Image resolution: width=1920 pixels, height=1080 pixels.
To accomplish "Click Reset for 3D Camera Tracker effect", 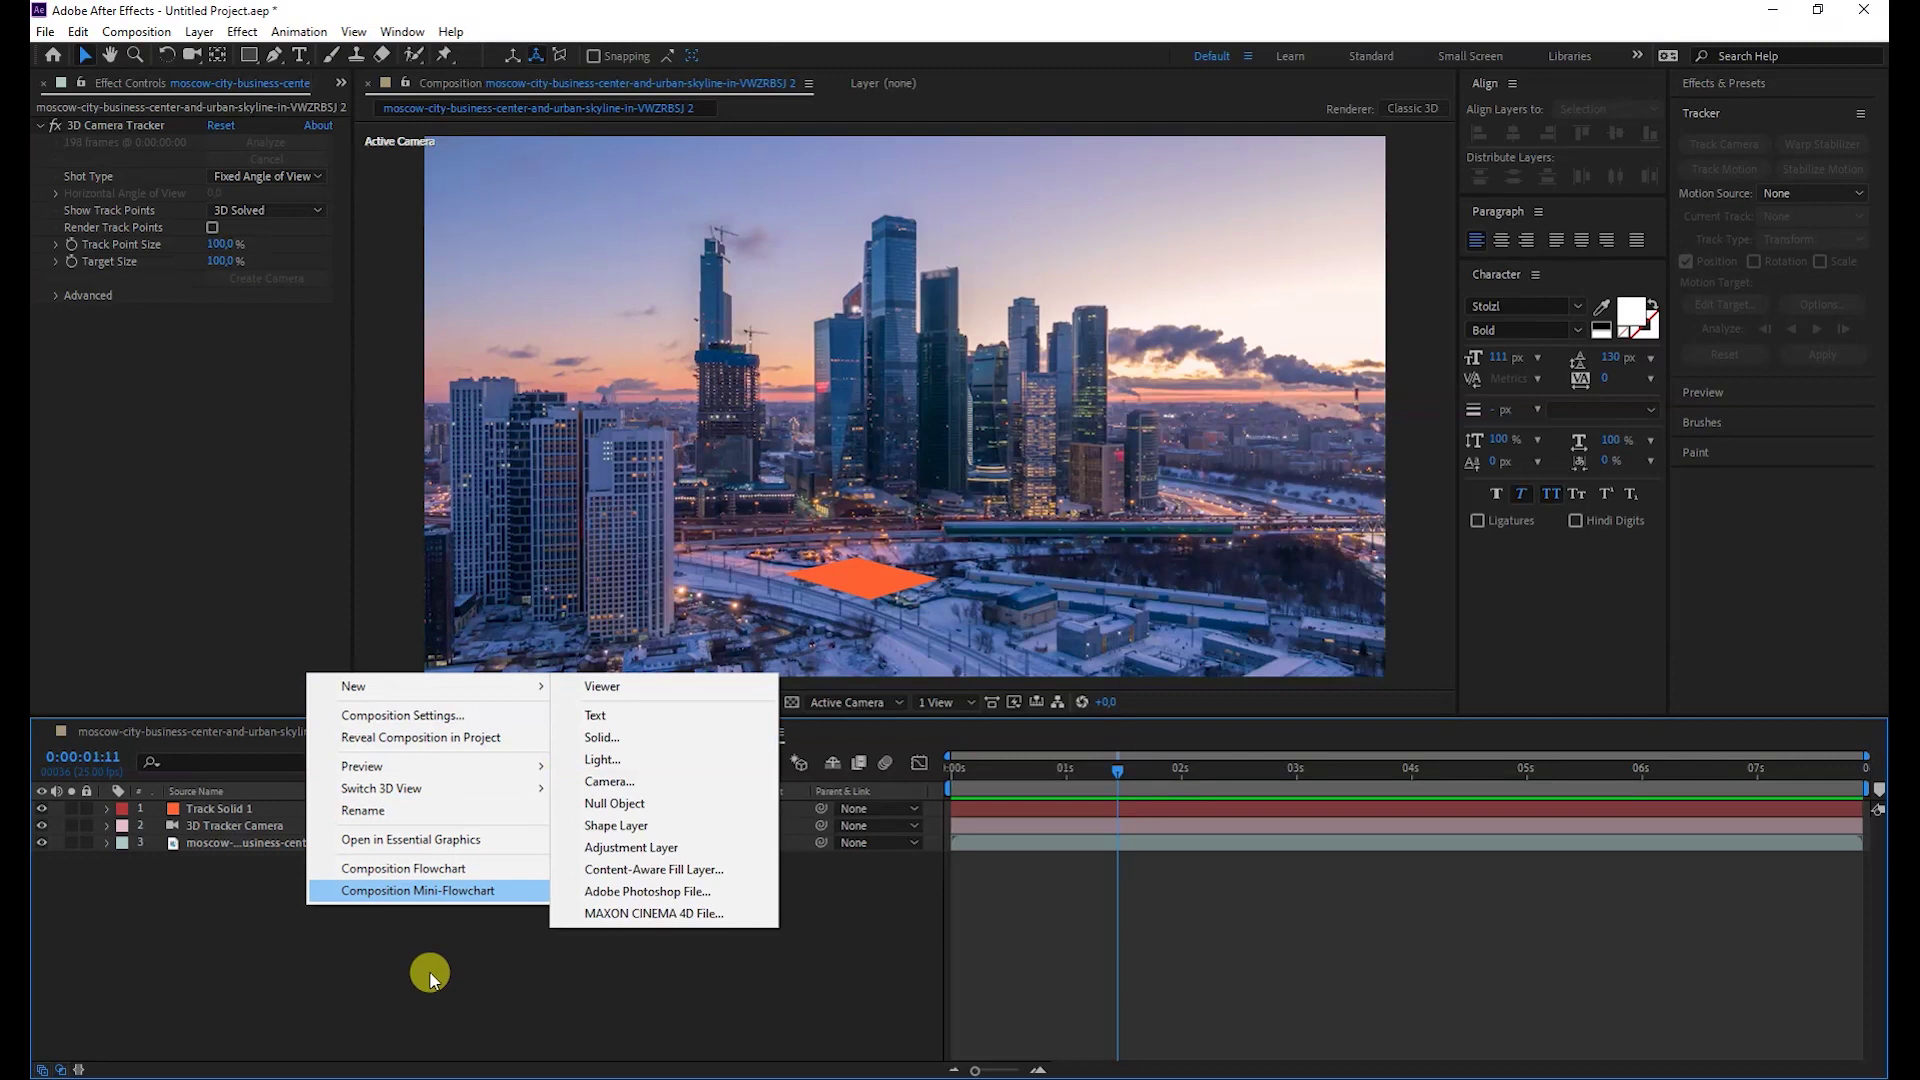I will [221, 126].
